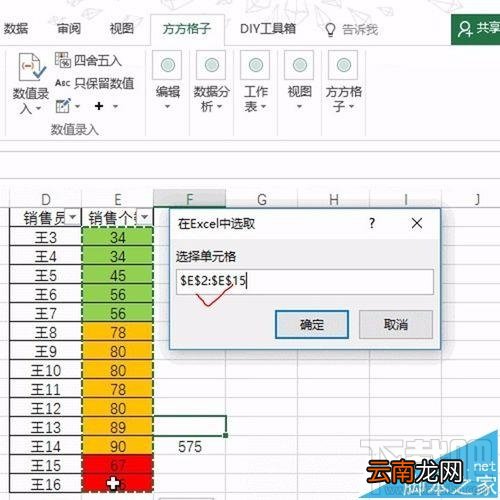Click 王9's orange cell with value 80
This screenshot has width=500, height=500.
pos(118,351)
